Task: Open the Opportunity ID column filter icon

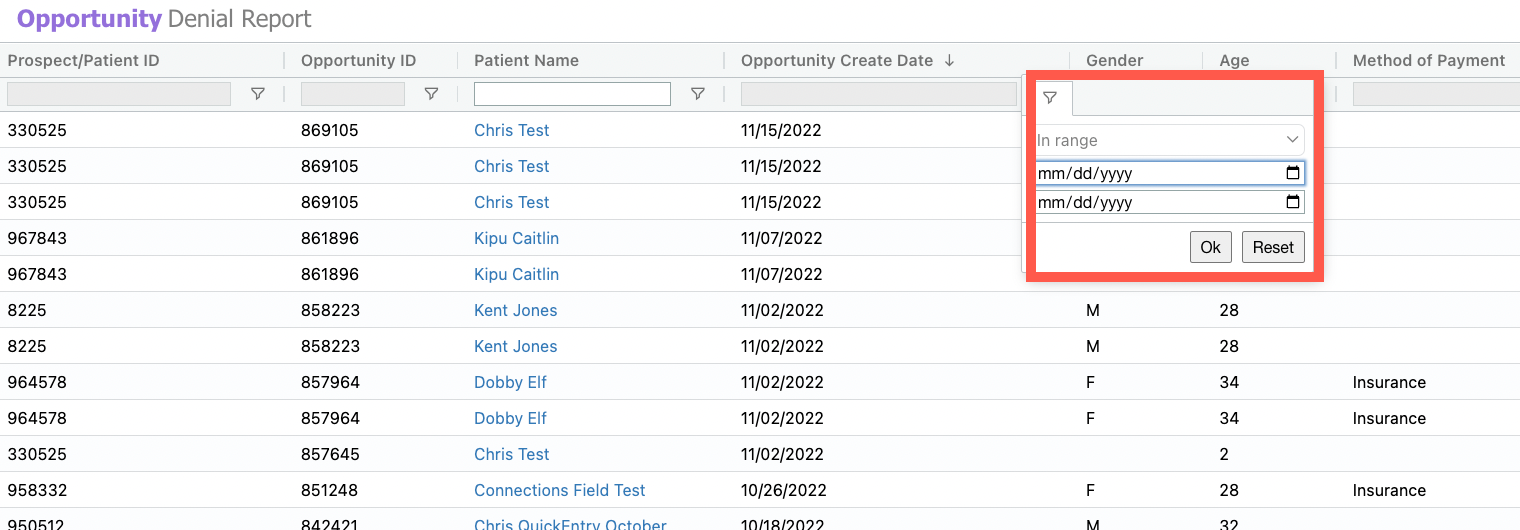Action: [x=431, y=94]
